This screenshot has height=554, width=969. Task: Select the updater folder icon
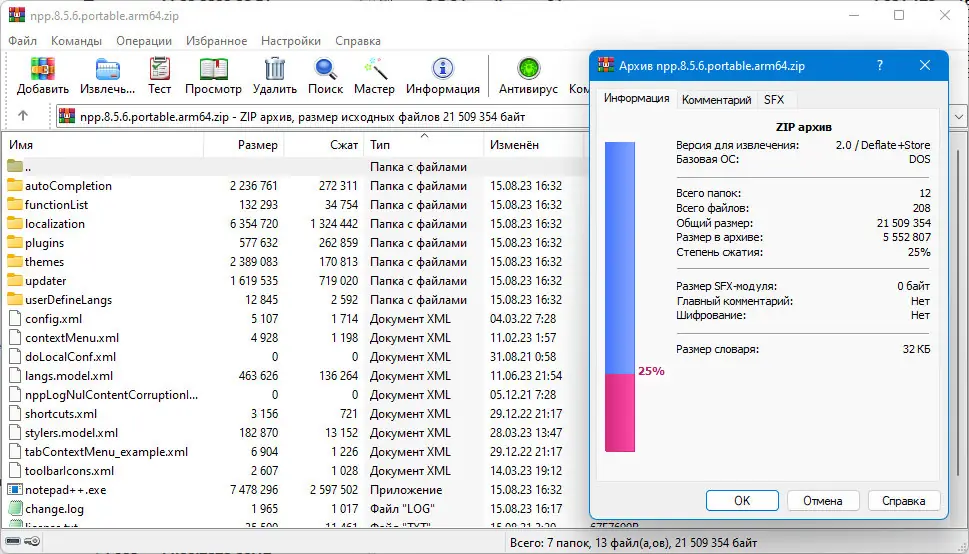pyautogui.click(x=15, y=281)
